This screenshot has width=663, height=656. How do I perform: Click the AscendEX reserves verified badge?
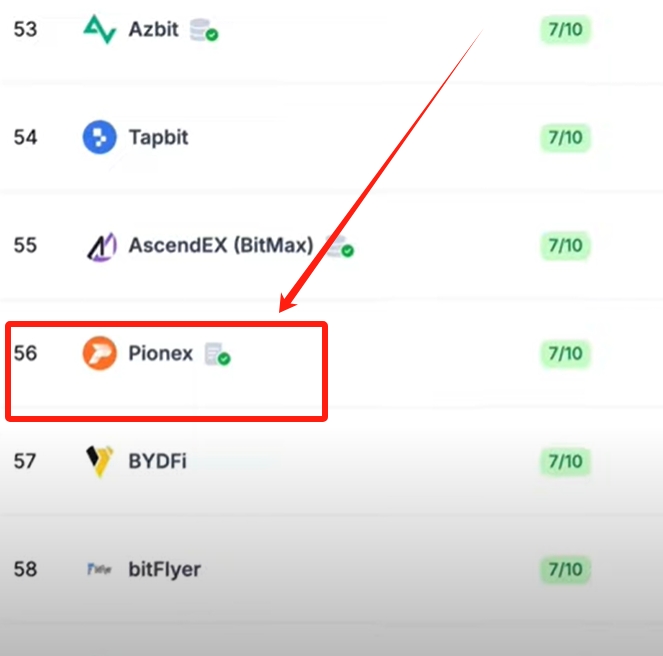click(x=340, y=247)
